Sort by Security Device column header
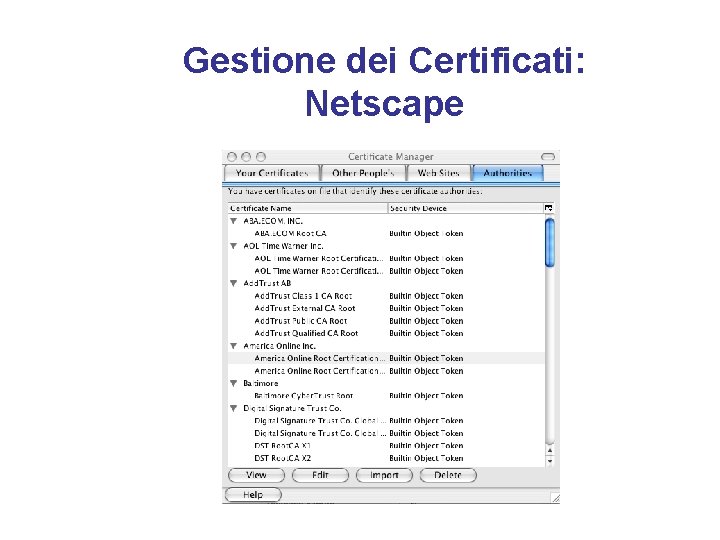The height and width of the screenshot is (540, 720). click(466, 208)
